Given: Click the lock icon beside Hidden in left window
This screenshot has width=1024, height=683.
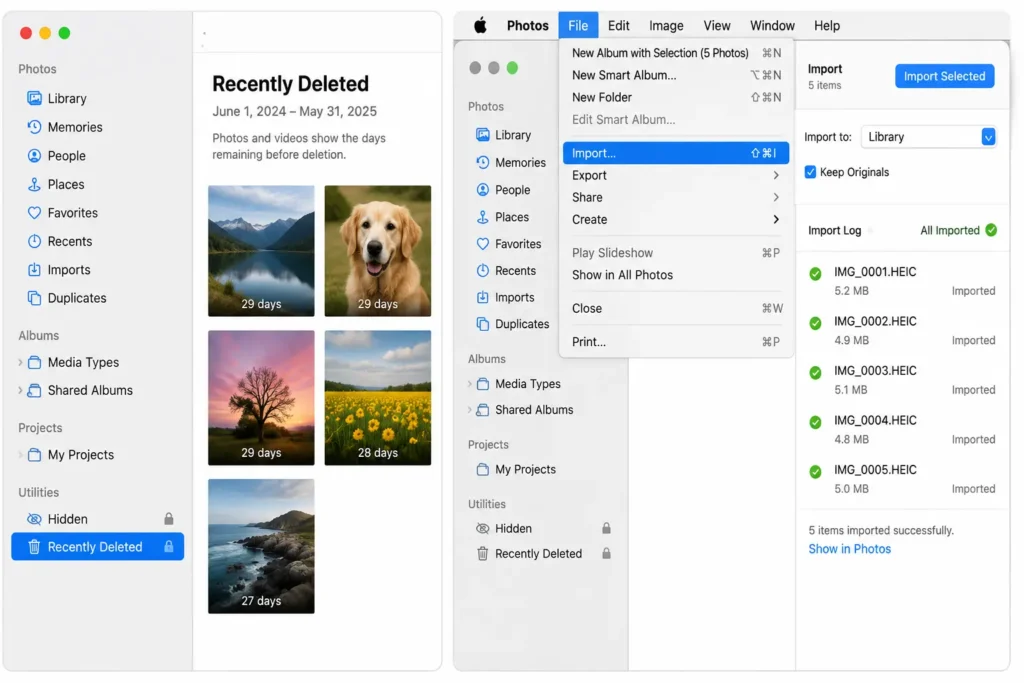Looking at the screenshot, I should 168,519.
